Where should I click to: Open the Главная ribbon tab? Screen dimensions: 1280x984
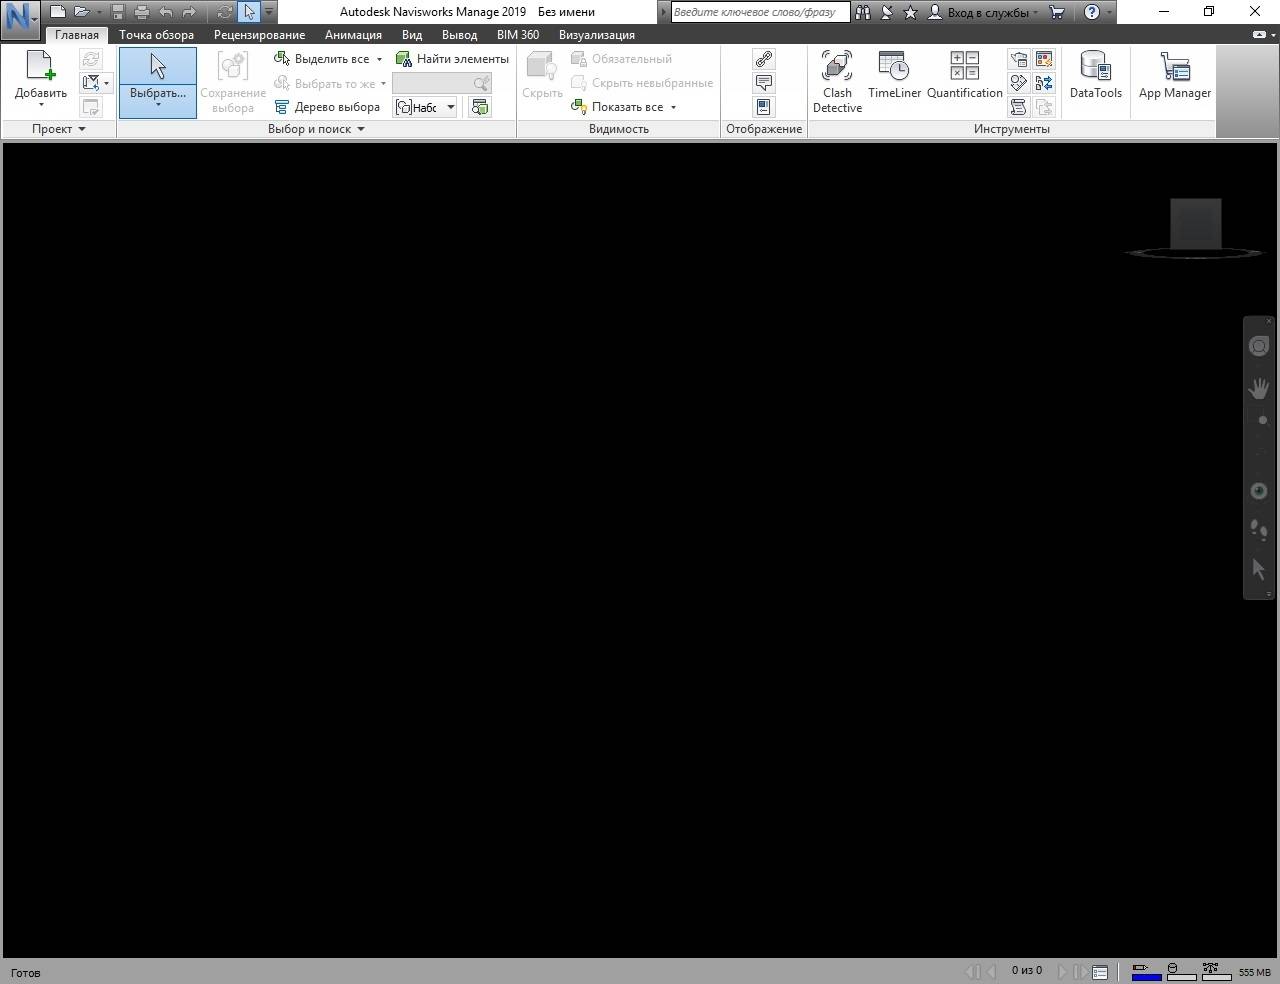pos(77,34)
